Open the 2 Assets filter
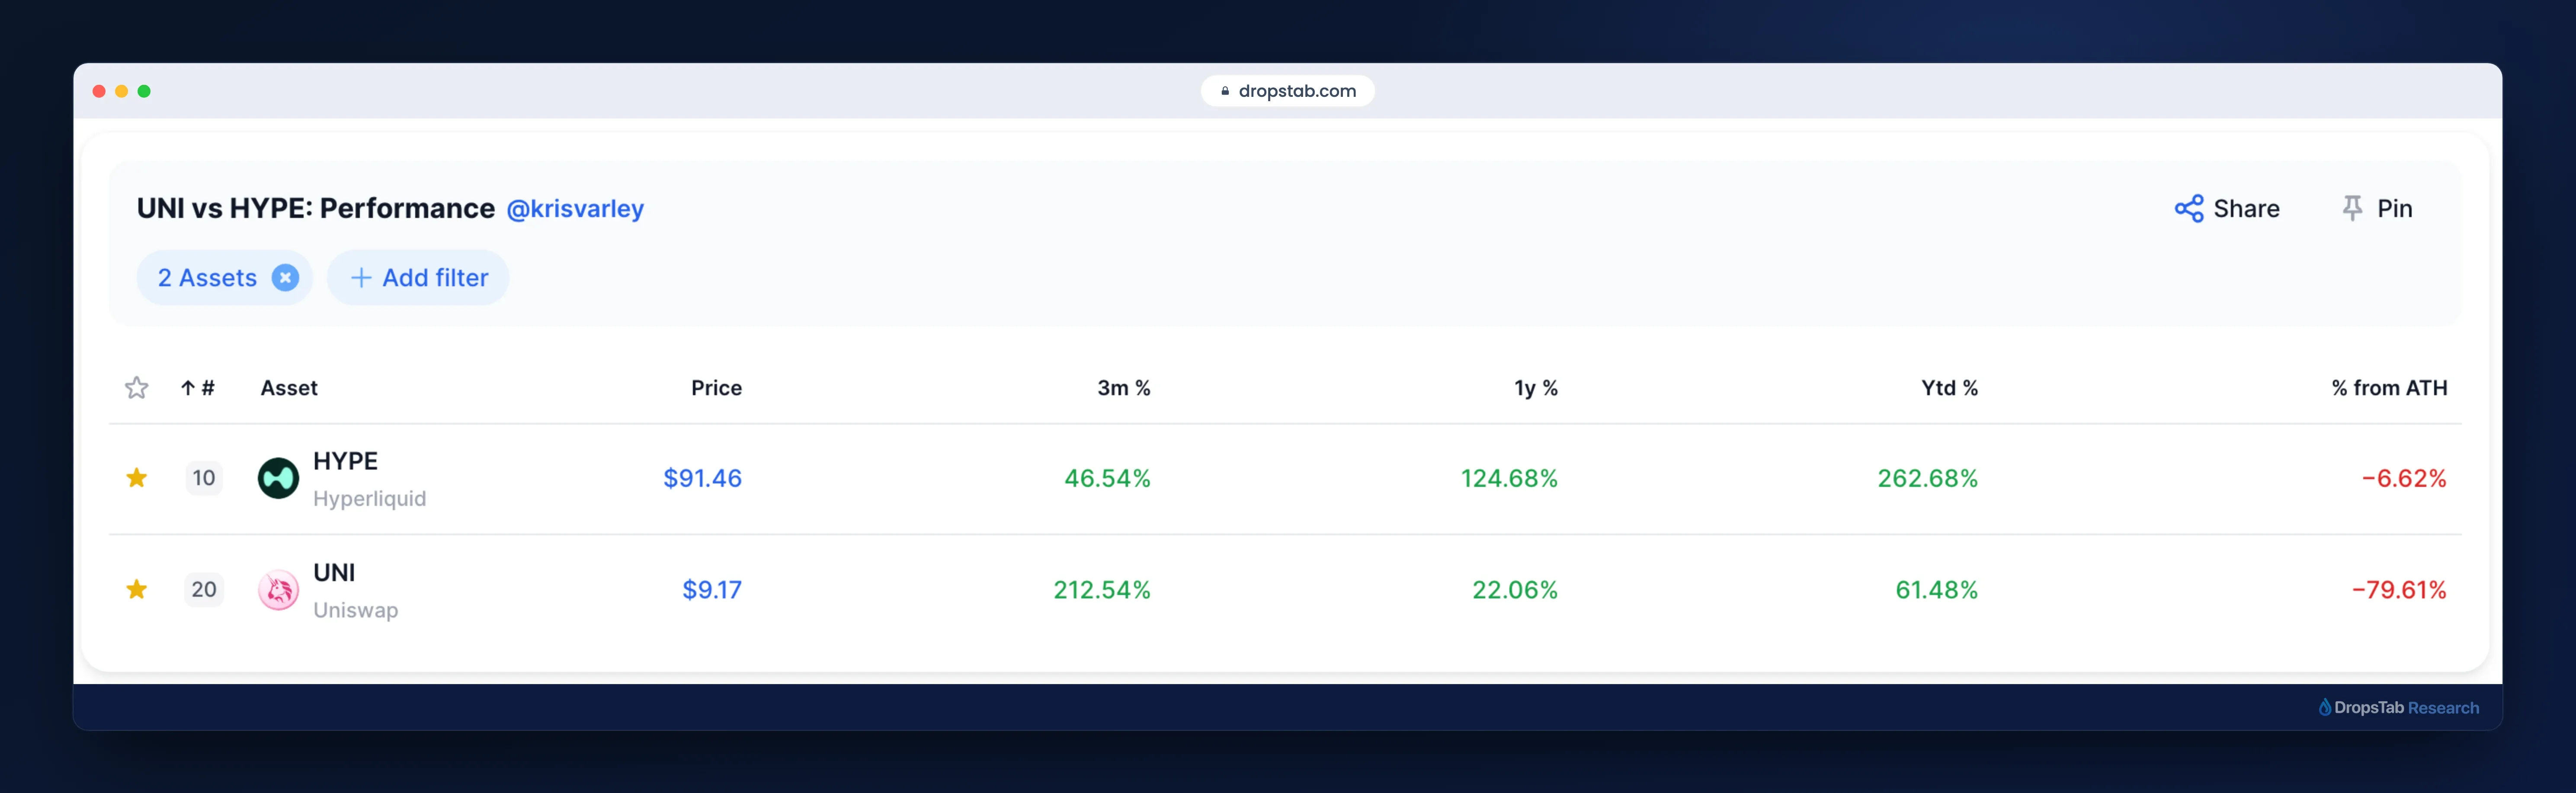The image size is (2576, 793). click(207, 278)
